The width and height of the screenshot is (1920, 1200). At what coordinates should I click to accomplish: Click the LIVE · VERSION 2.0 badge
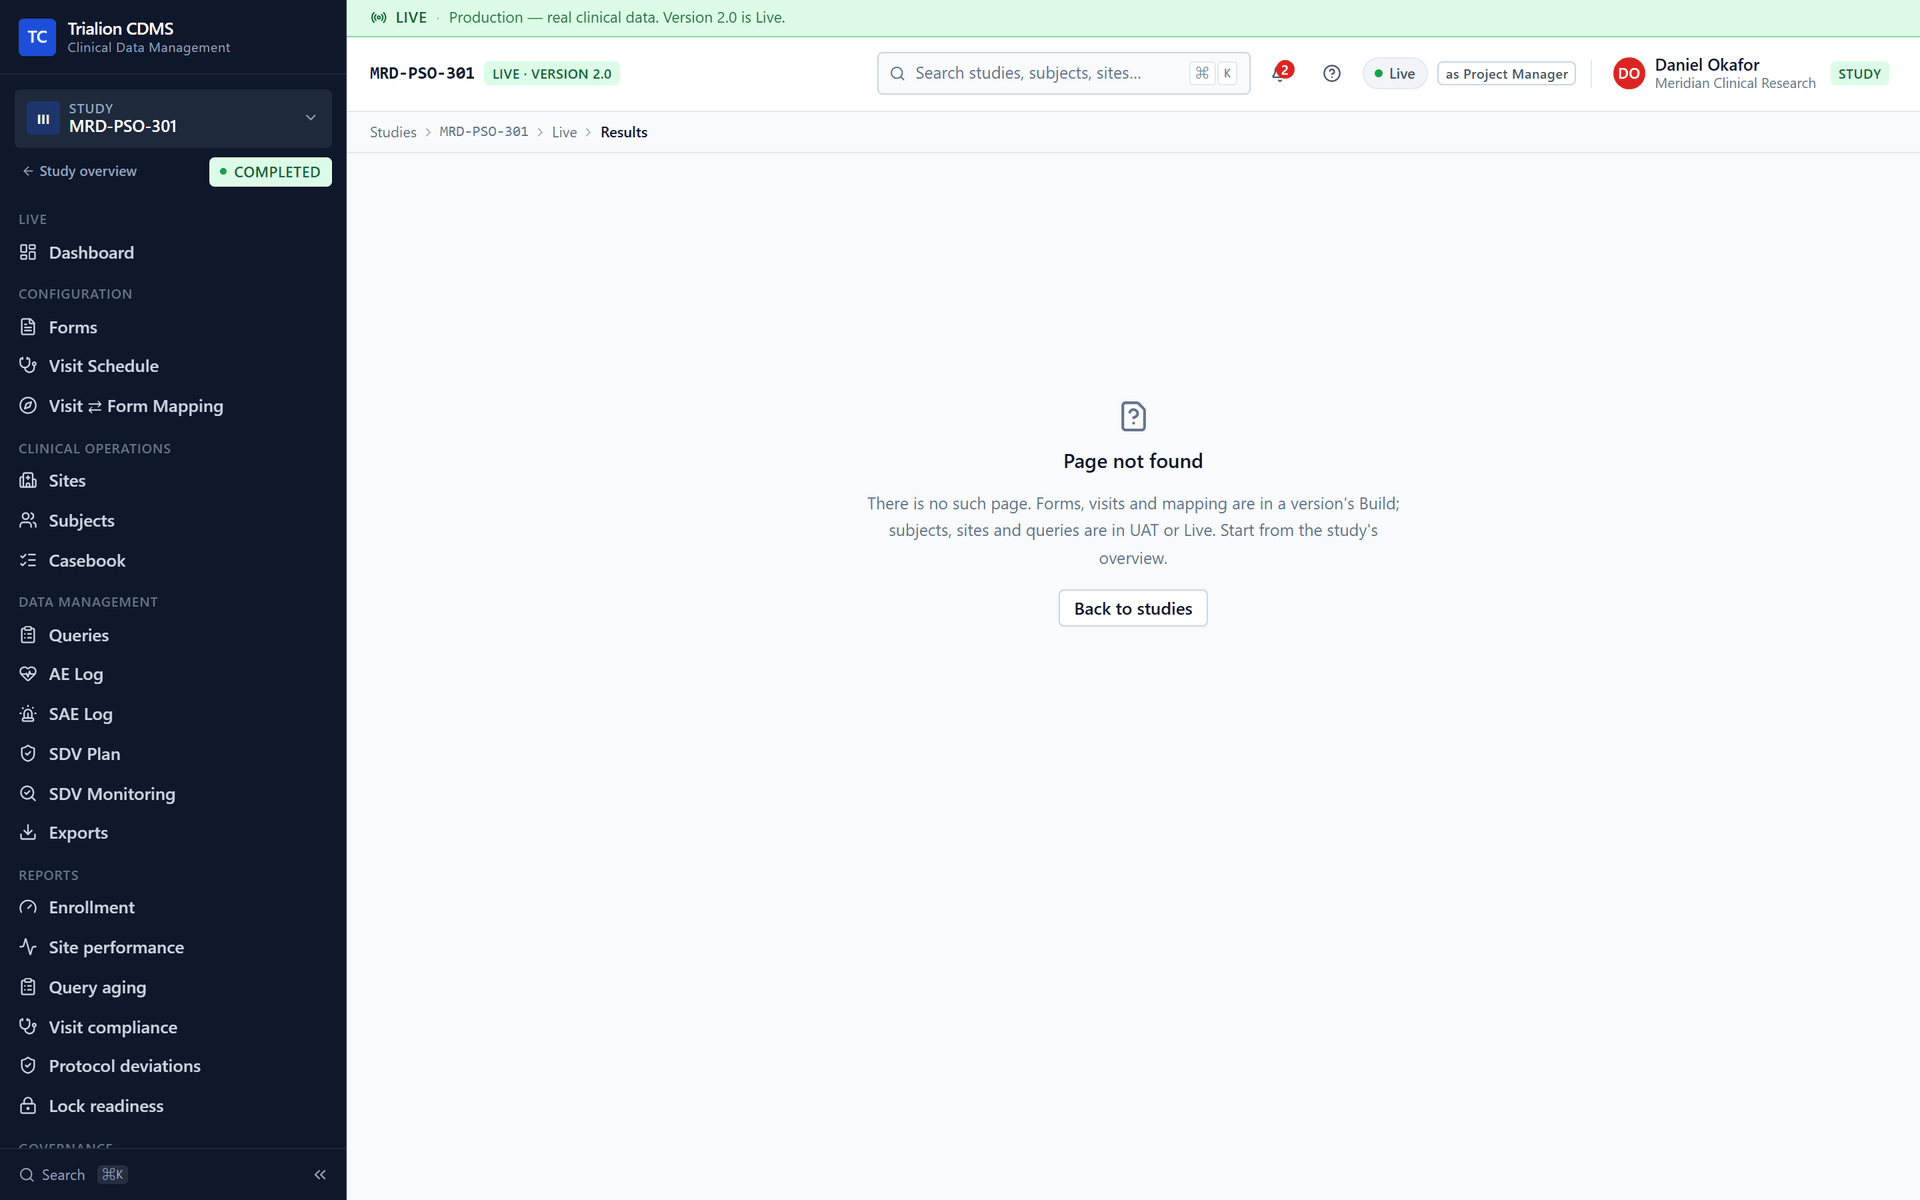click(x=551, y=74)
